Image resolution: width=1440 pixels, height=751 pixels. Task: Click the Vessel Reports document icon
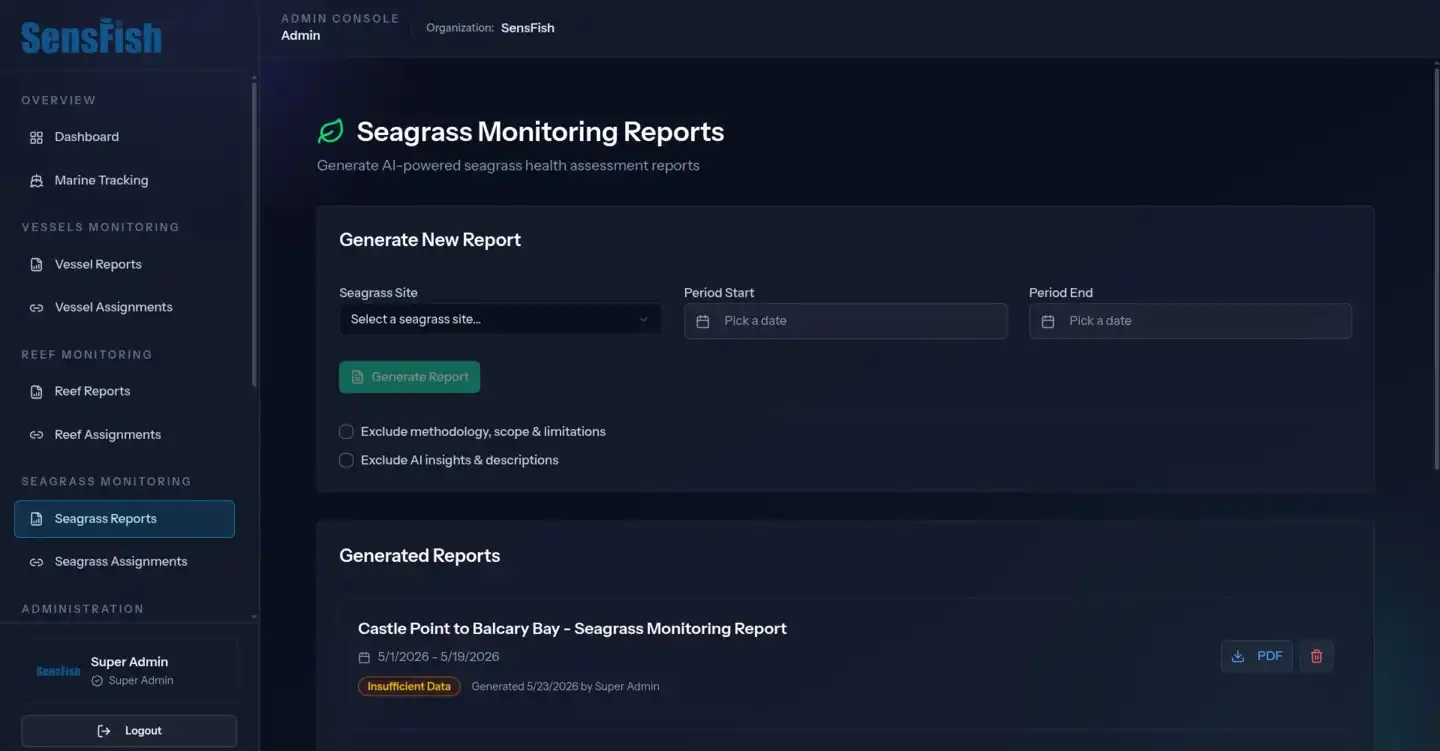(37, 265)
